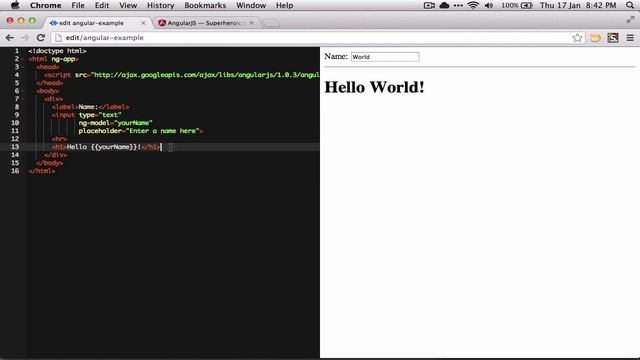Image resolution: width=640 pixels, height=360 pixels.
Task: Click the cloud status icon in menu bar
Action: pos(444,5)
